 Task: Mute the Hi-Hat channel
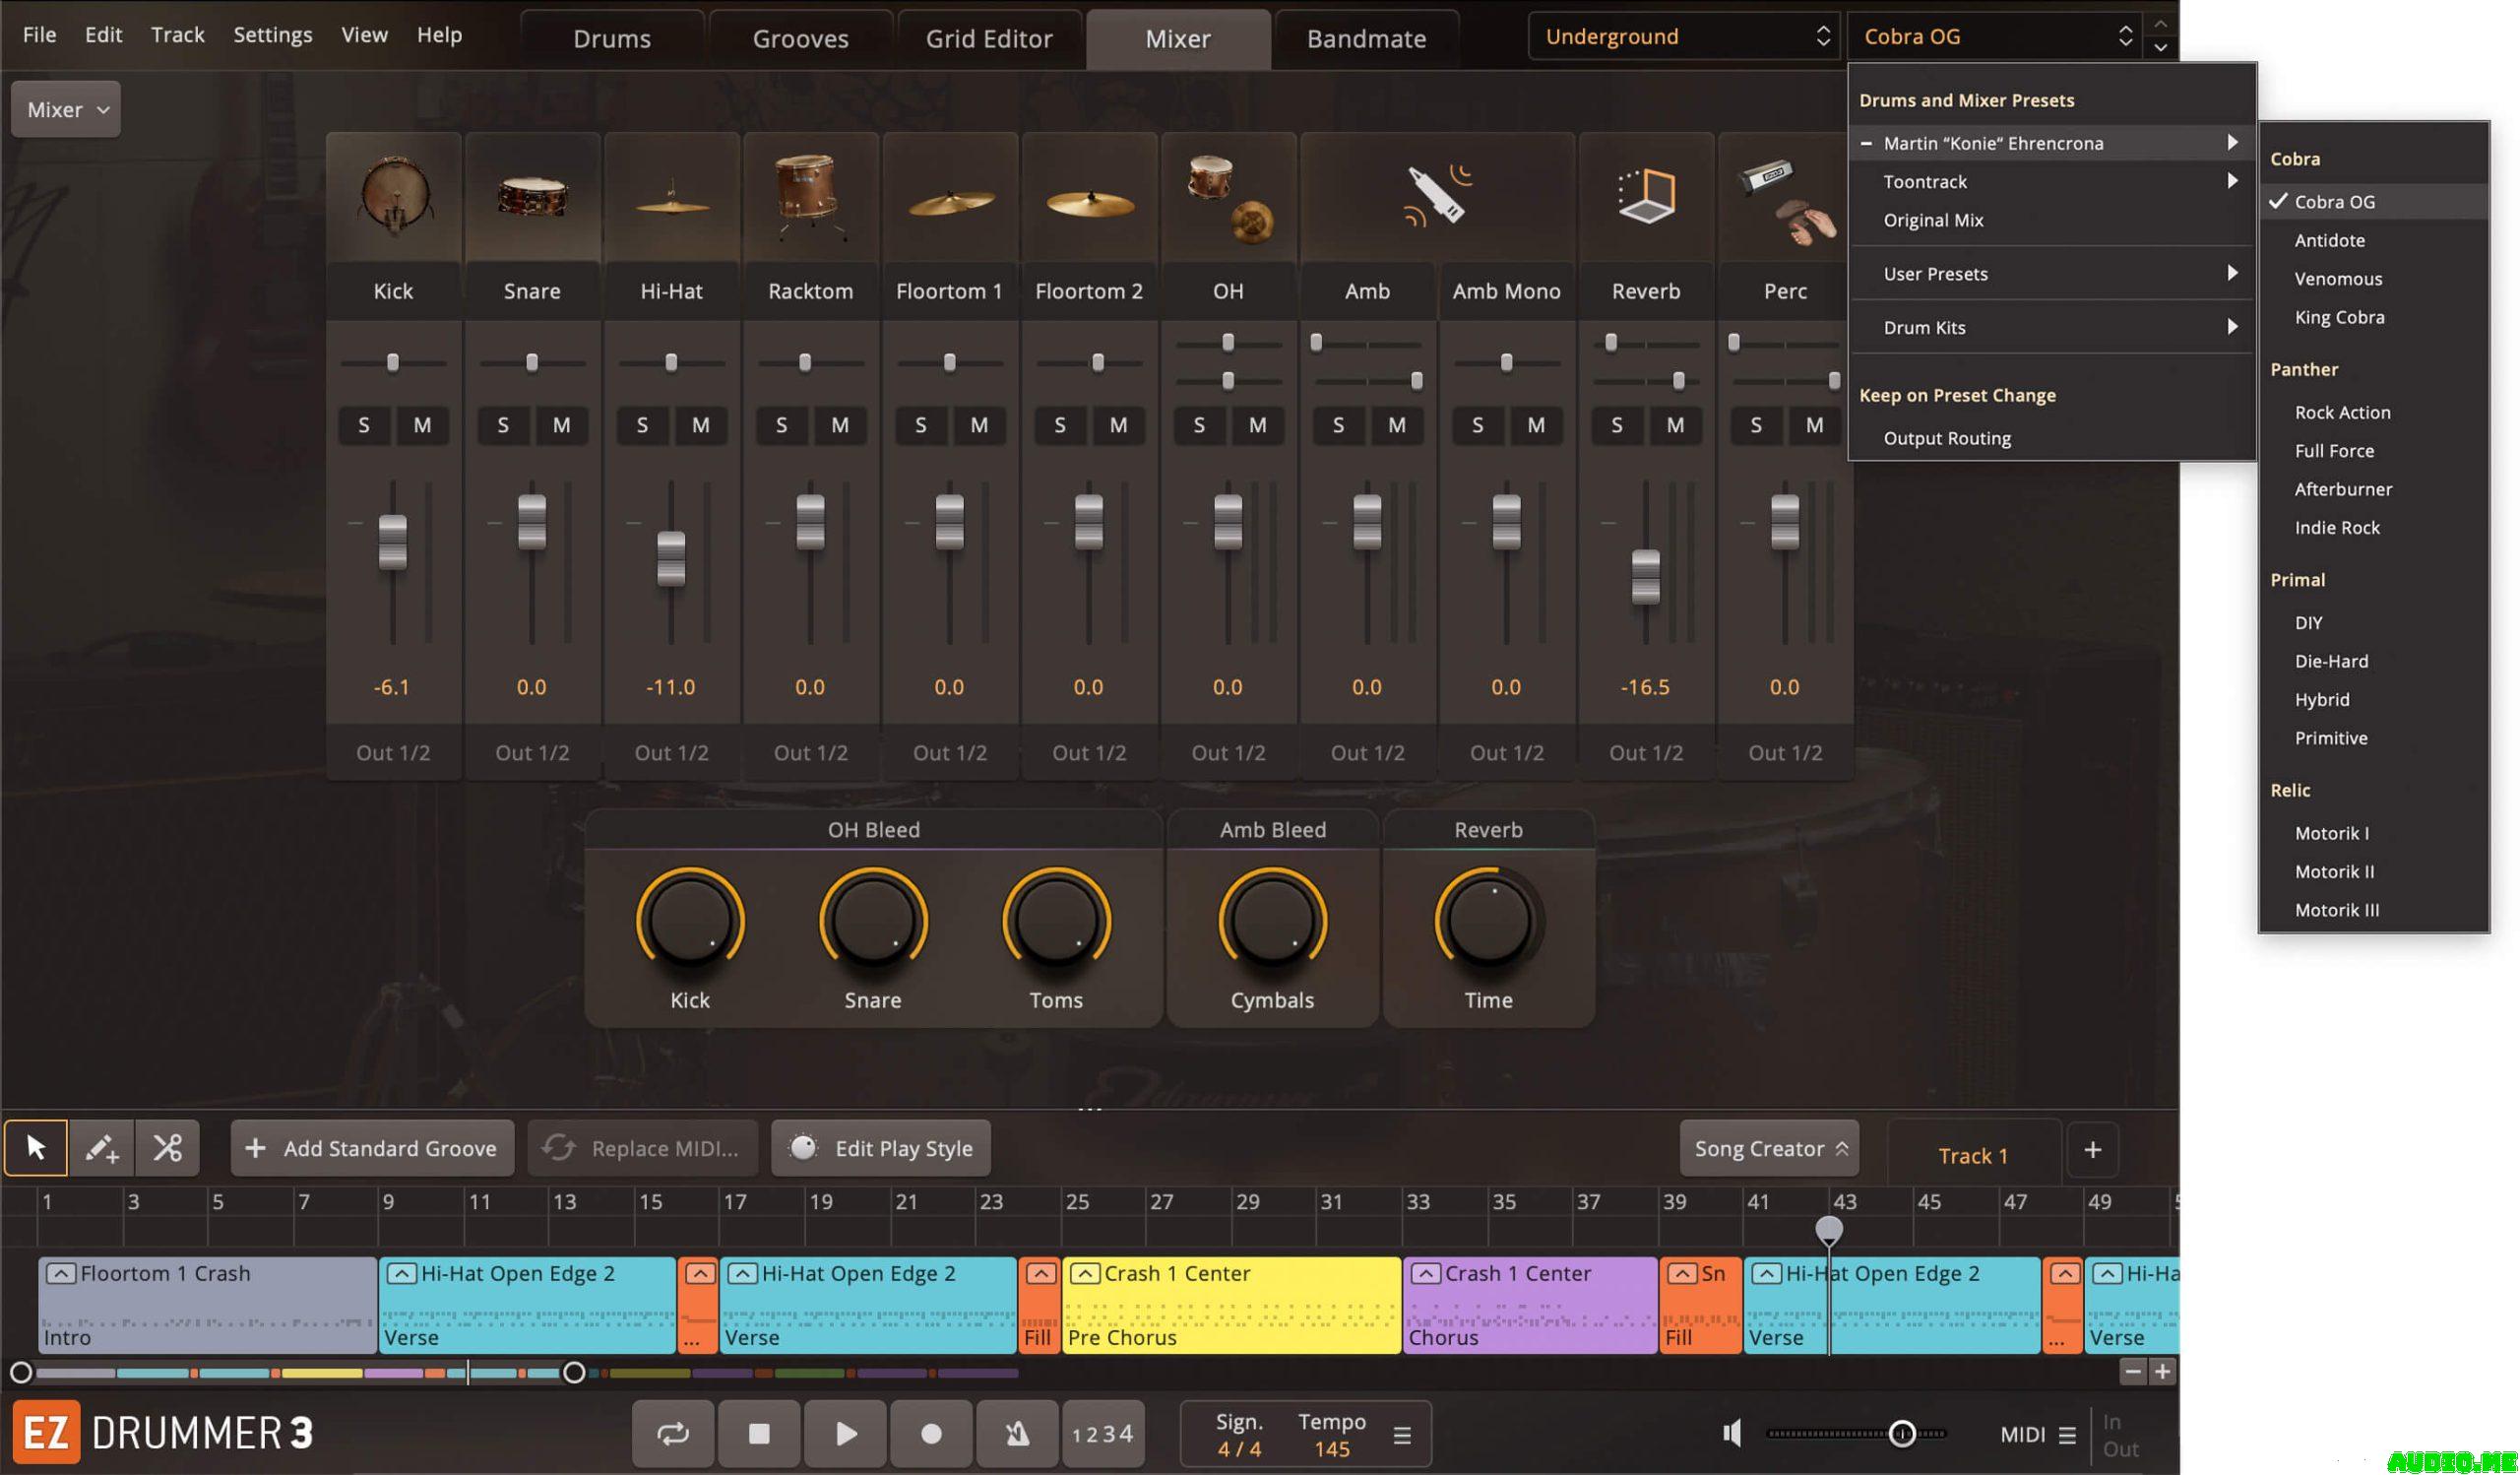click(x=701, y=425)
